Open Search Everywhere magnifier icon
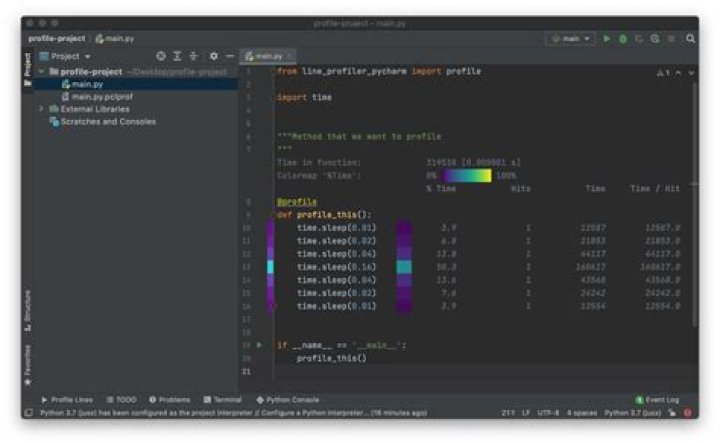The height and width of the screenshot is (445, 720). point(690,39)
